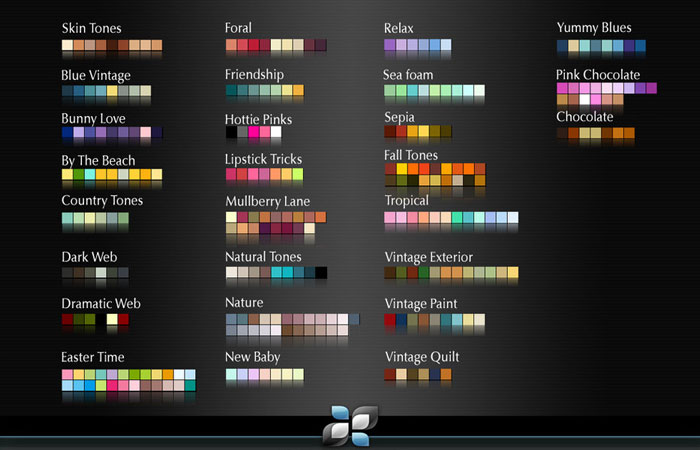Image resolution: width=700 pixels, height=450 pixels.
Task: Pick the purple first swatch in Relax
Action: pos(390,45)
